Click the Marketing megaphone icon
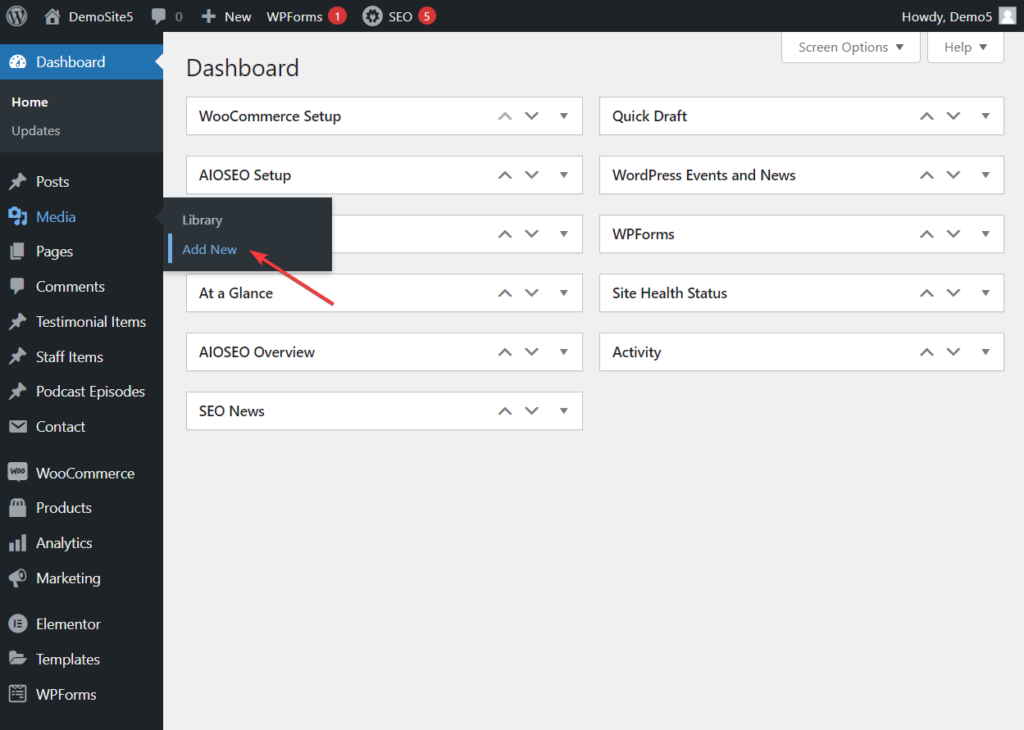The image size is (1024, 730). [x=17, y=578]
